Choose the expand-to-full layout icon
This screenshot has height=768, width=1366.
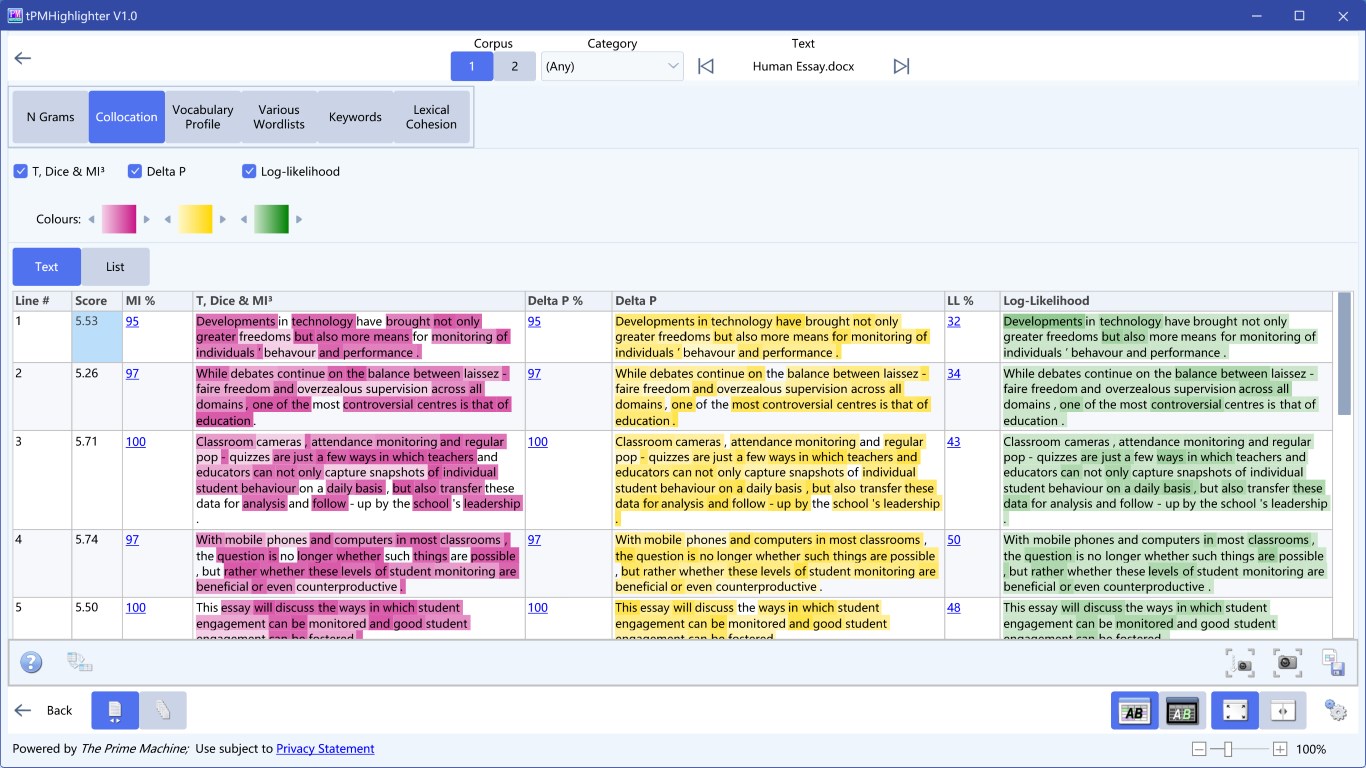(x=1235, y=711)
